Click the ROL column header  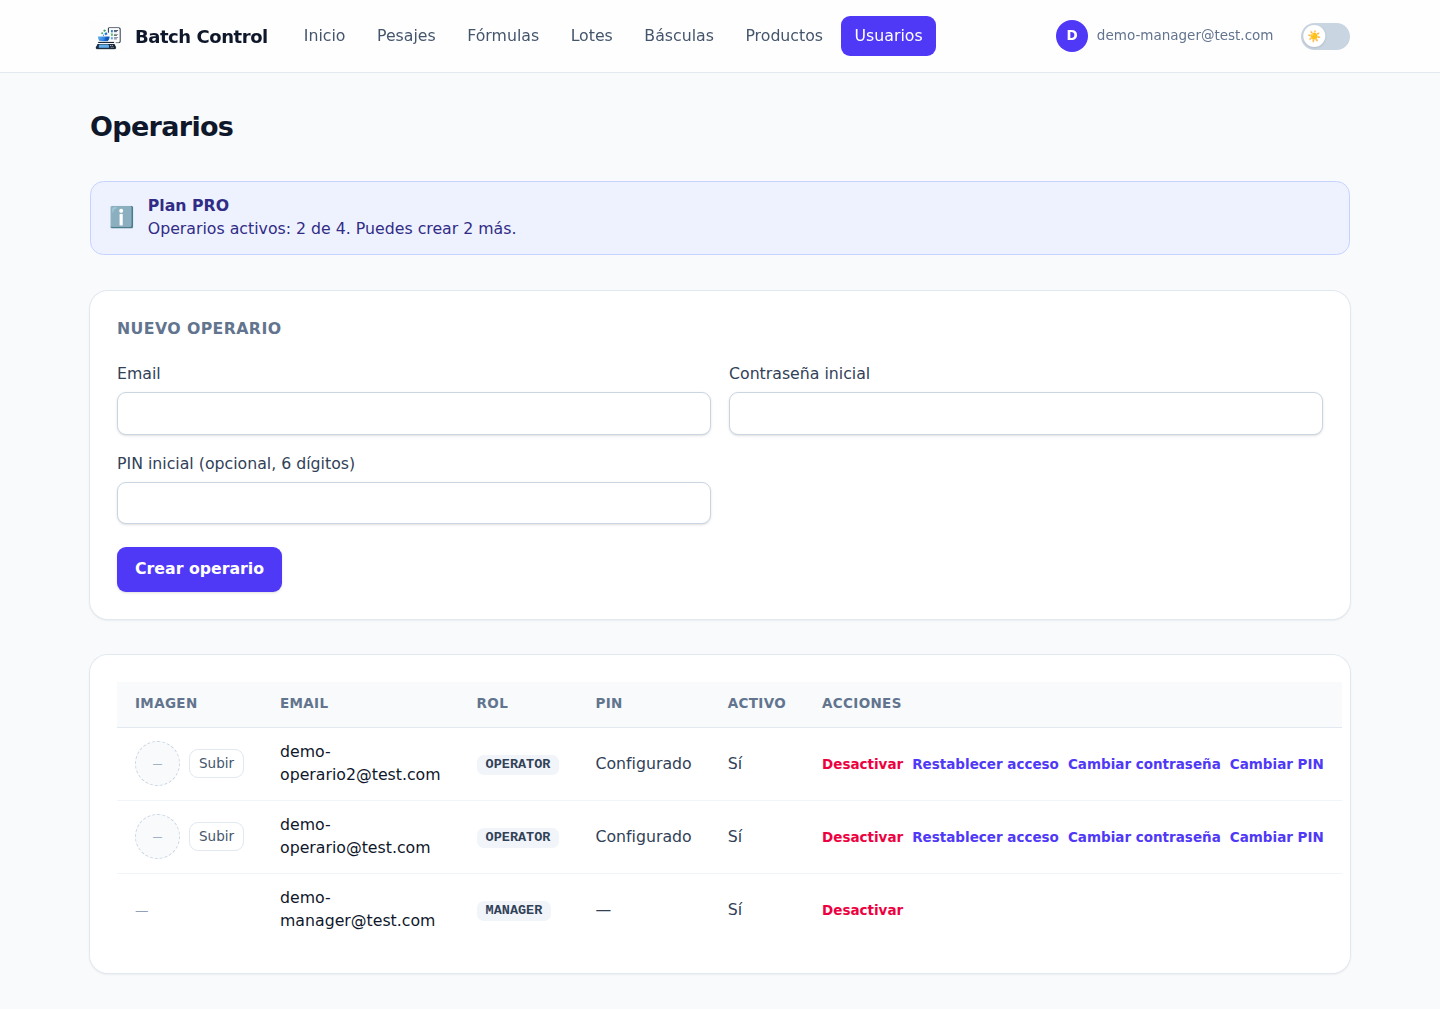[x=492, y=704]
